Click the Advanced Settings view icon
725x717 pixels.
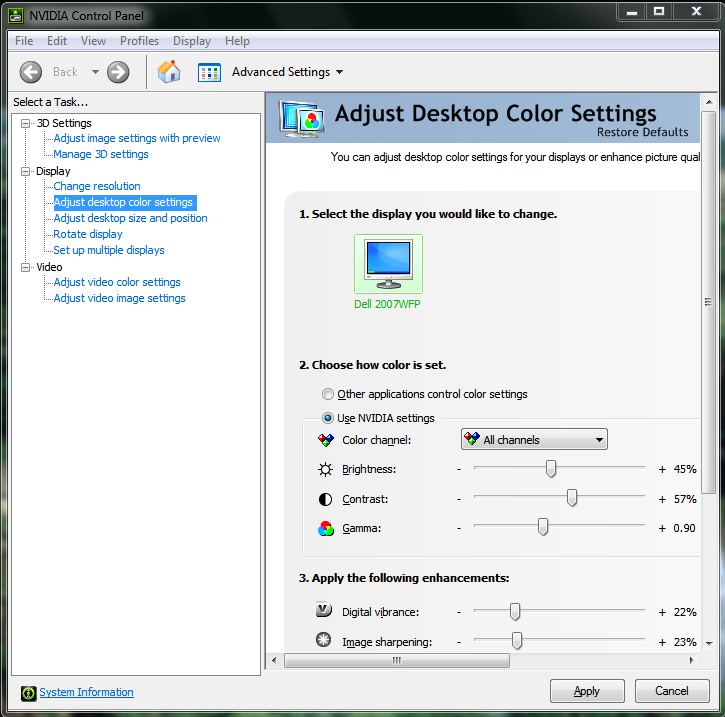tap(209, 73)
